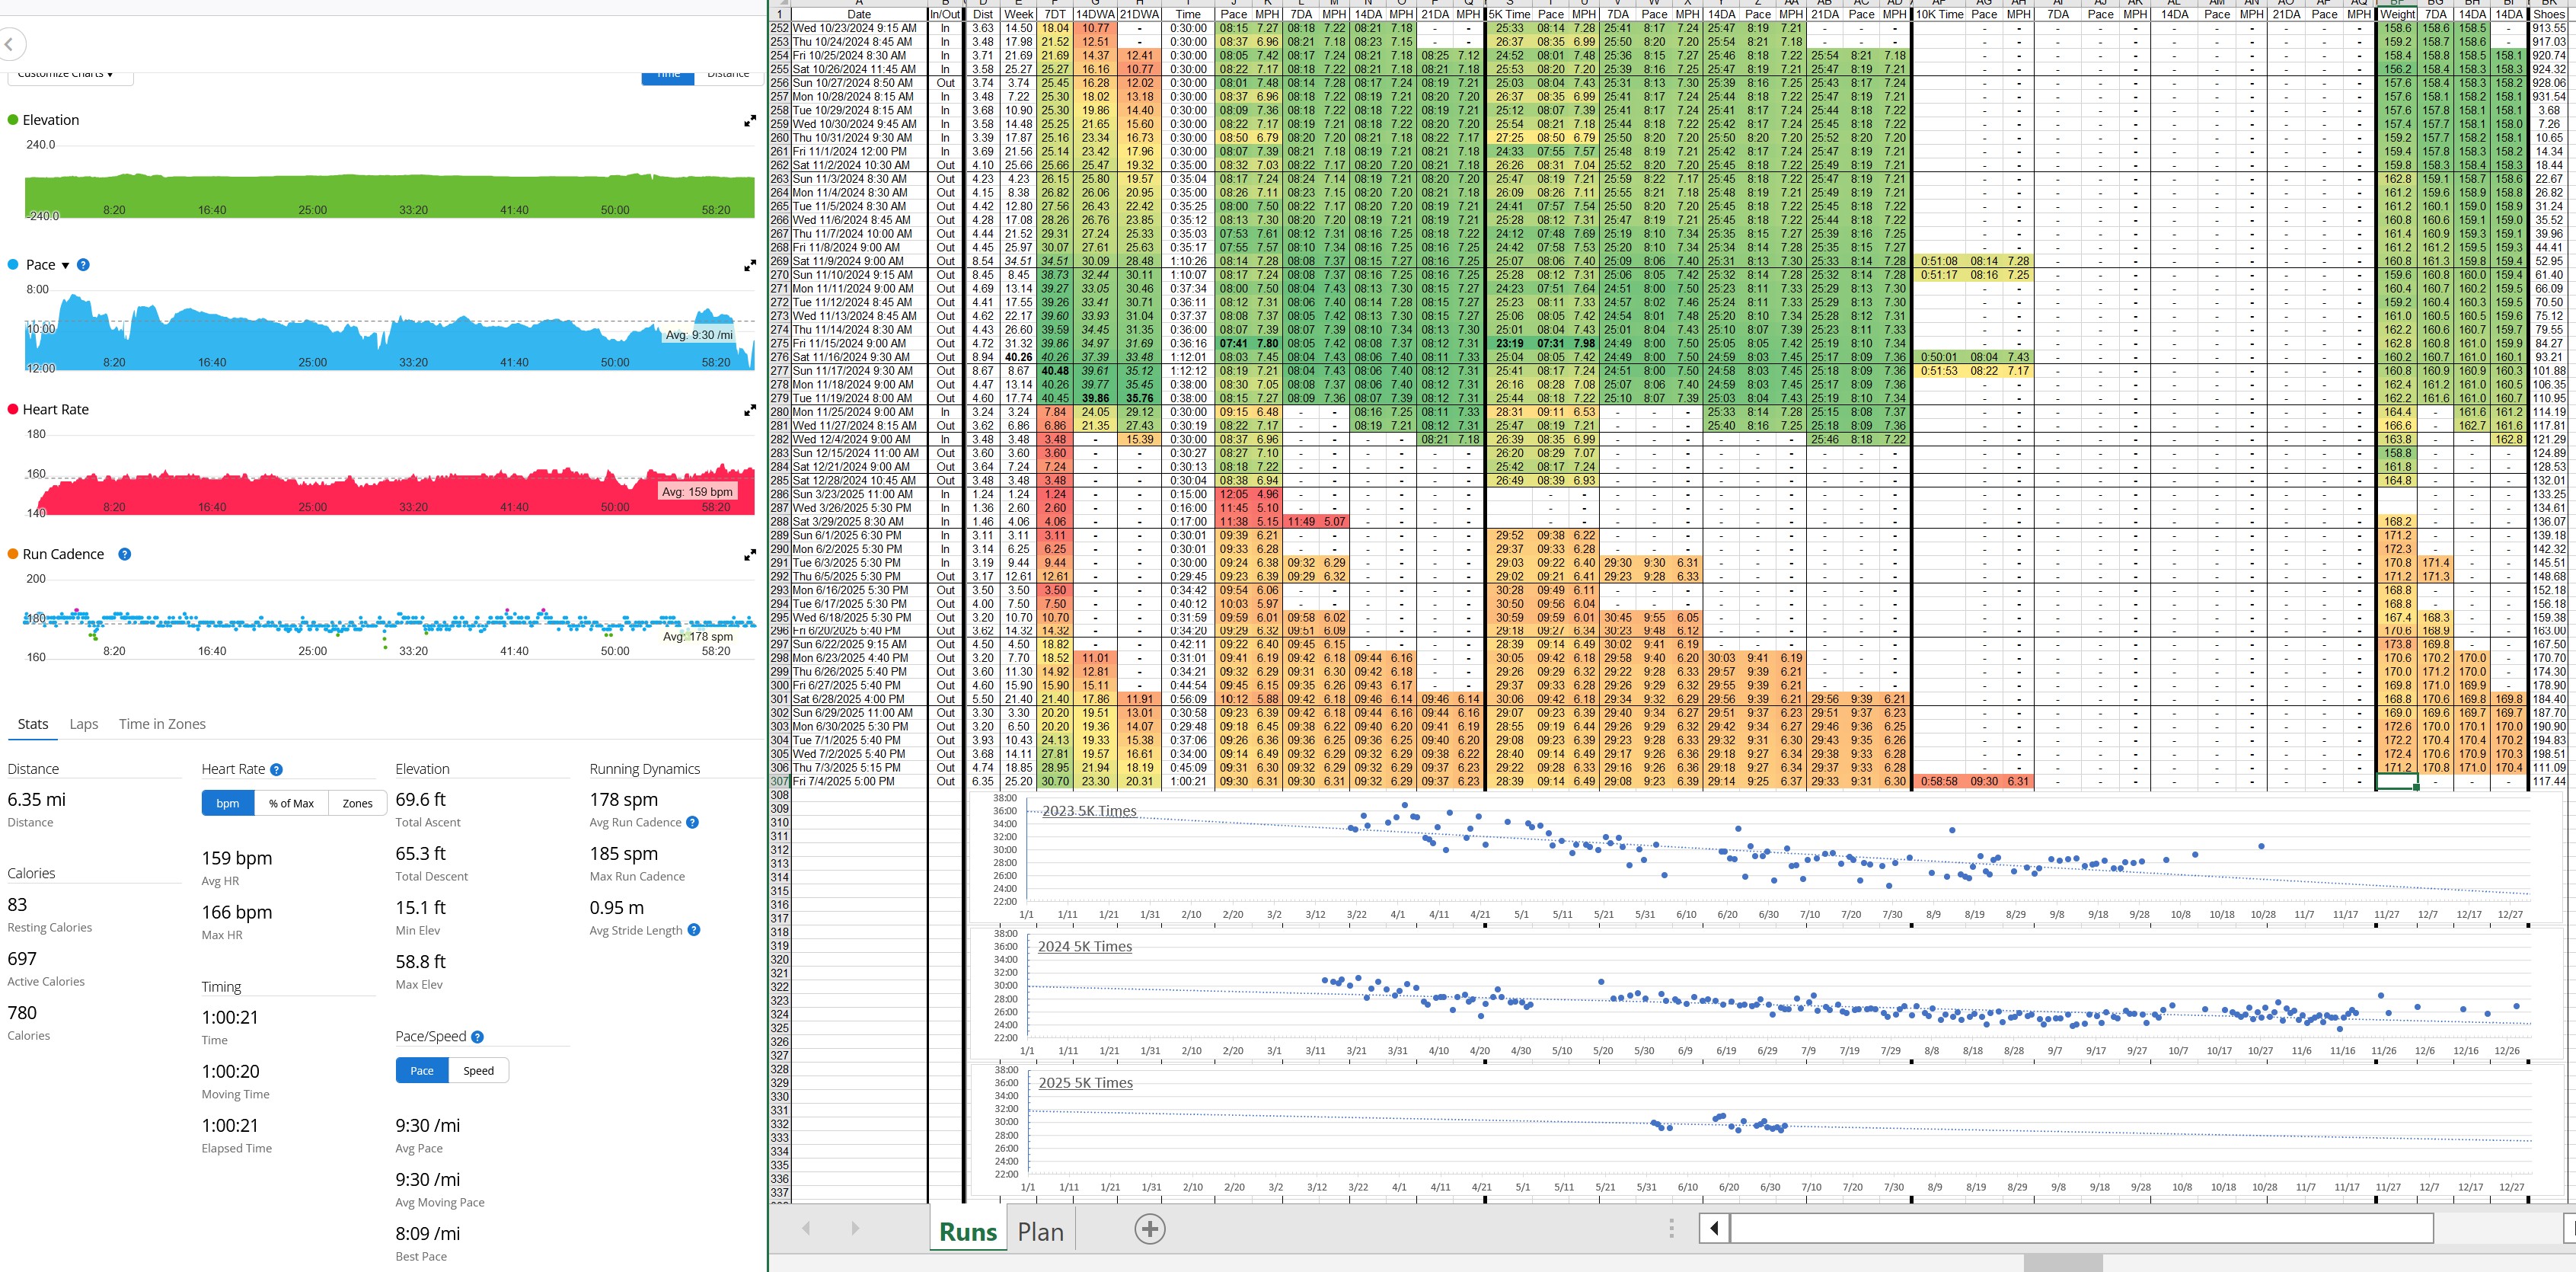The width and height of the screenshot is (2576, 1272).
Task: Open help icon beside Avg Stride Length
Action: (694, 930)
